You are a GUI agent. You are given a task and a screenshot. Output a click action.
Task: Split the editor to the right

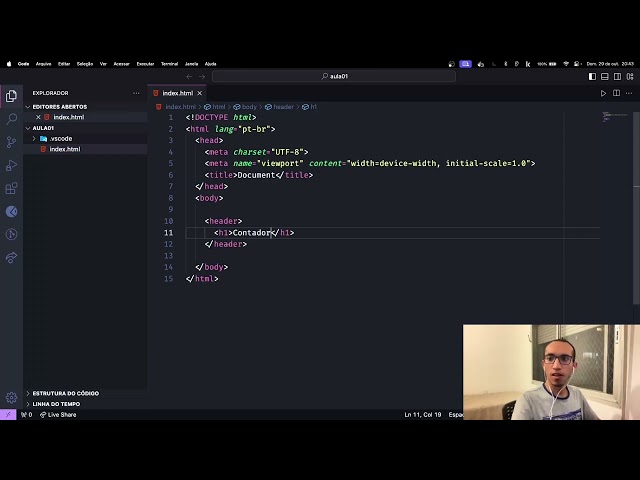pos(616,93)
